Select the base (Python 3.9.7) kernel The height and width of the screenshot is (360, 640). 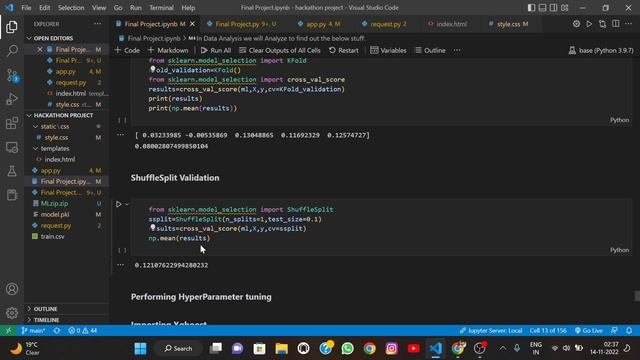[x=601, y=50]
